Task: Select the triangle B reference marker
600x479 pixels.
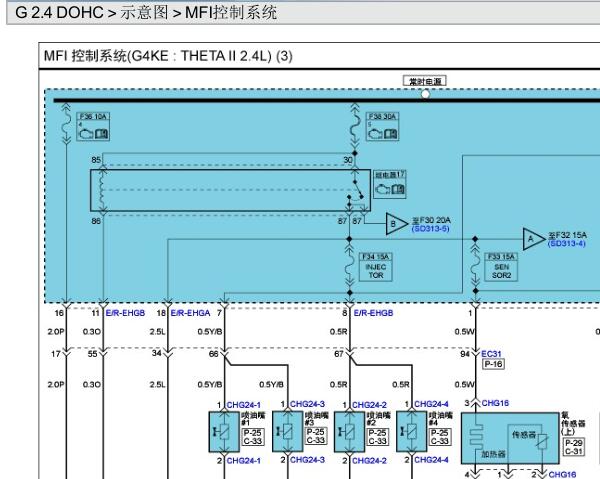Action: pos(396,224)
